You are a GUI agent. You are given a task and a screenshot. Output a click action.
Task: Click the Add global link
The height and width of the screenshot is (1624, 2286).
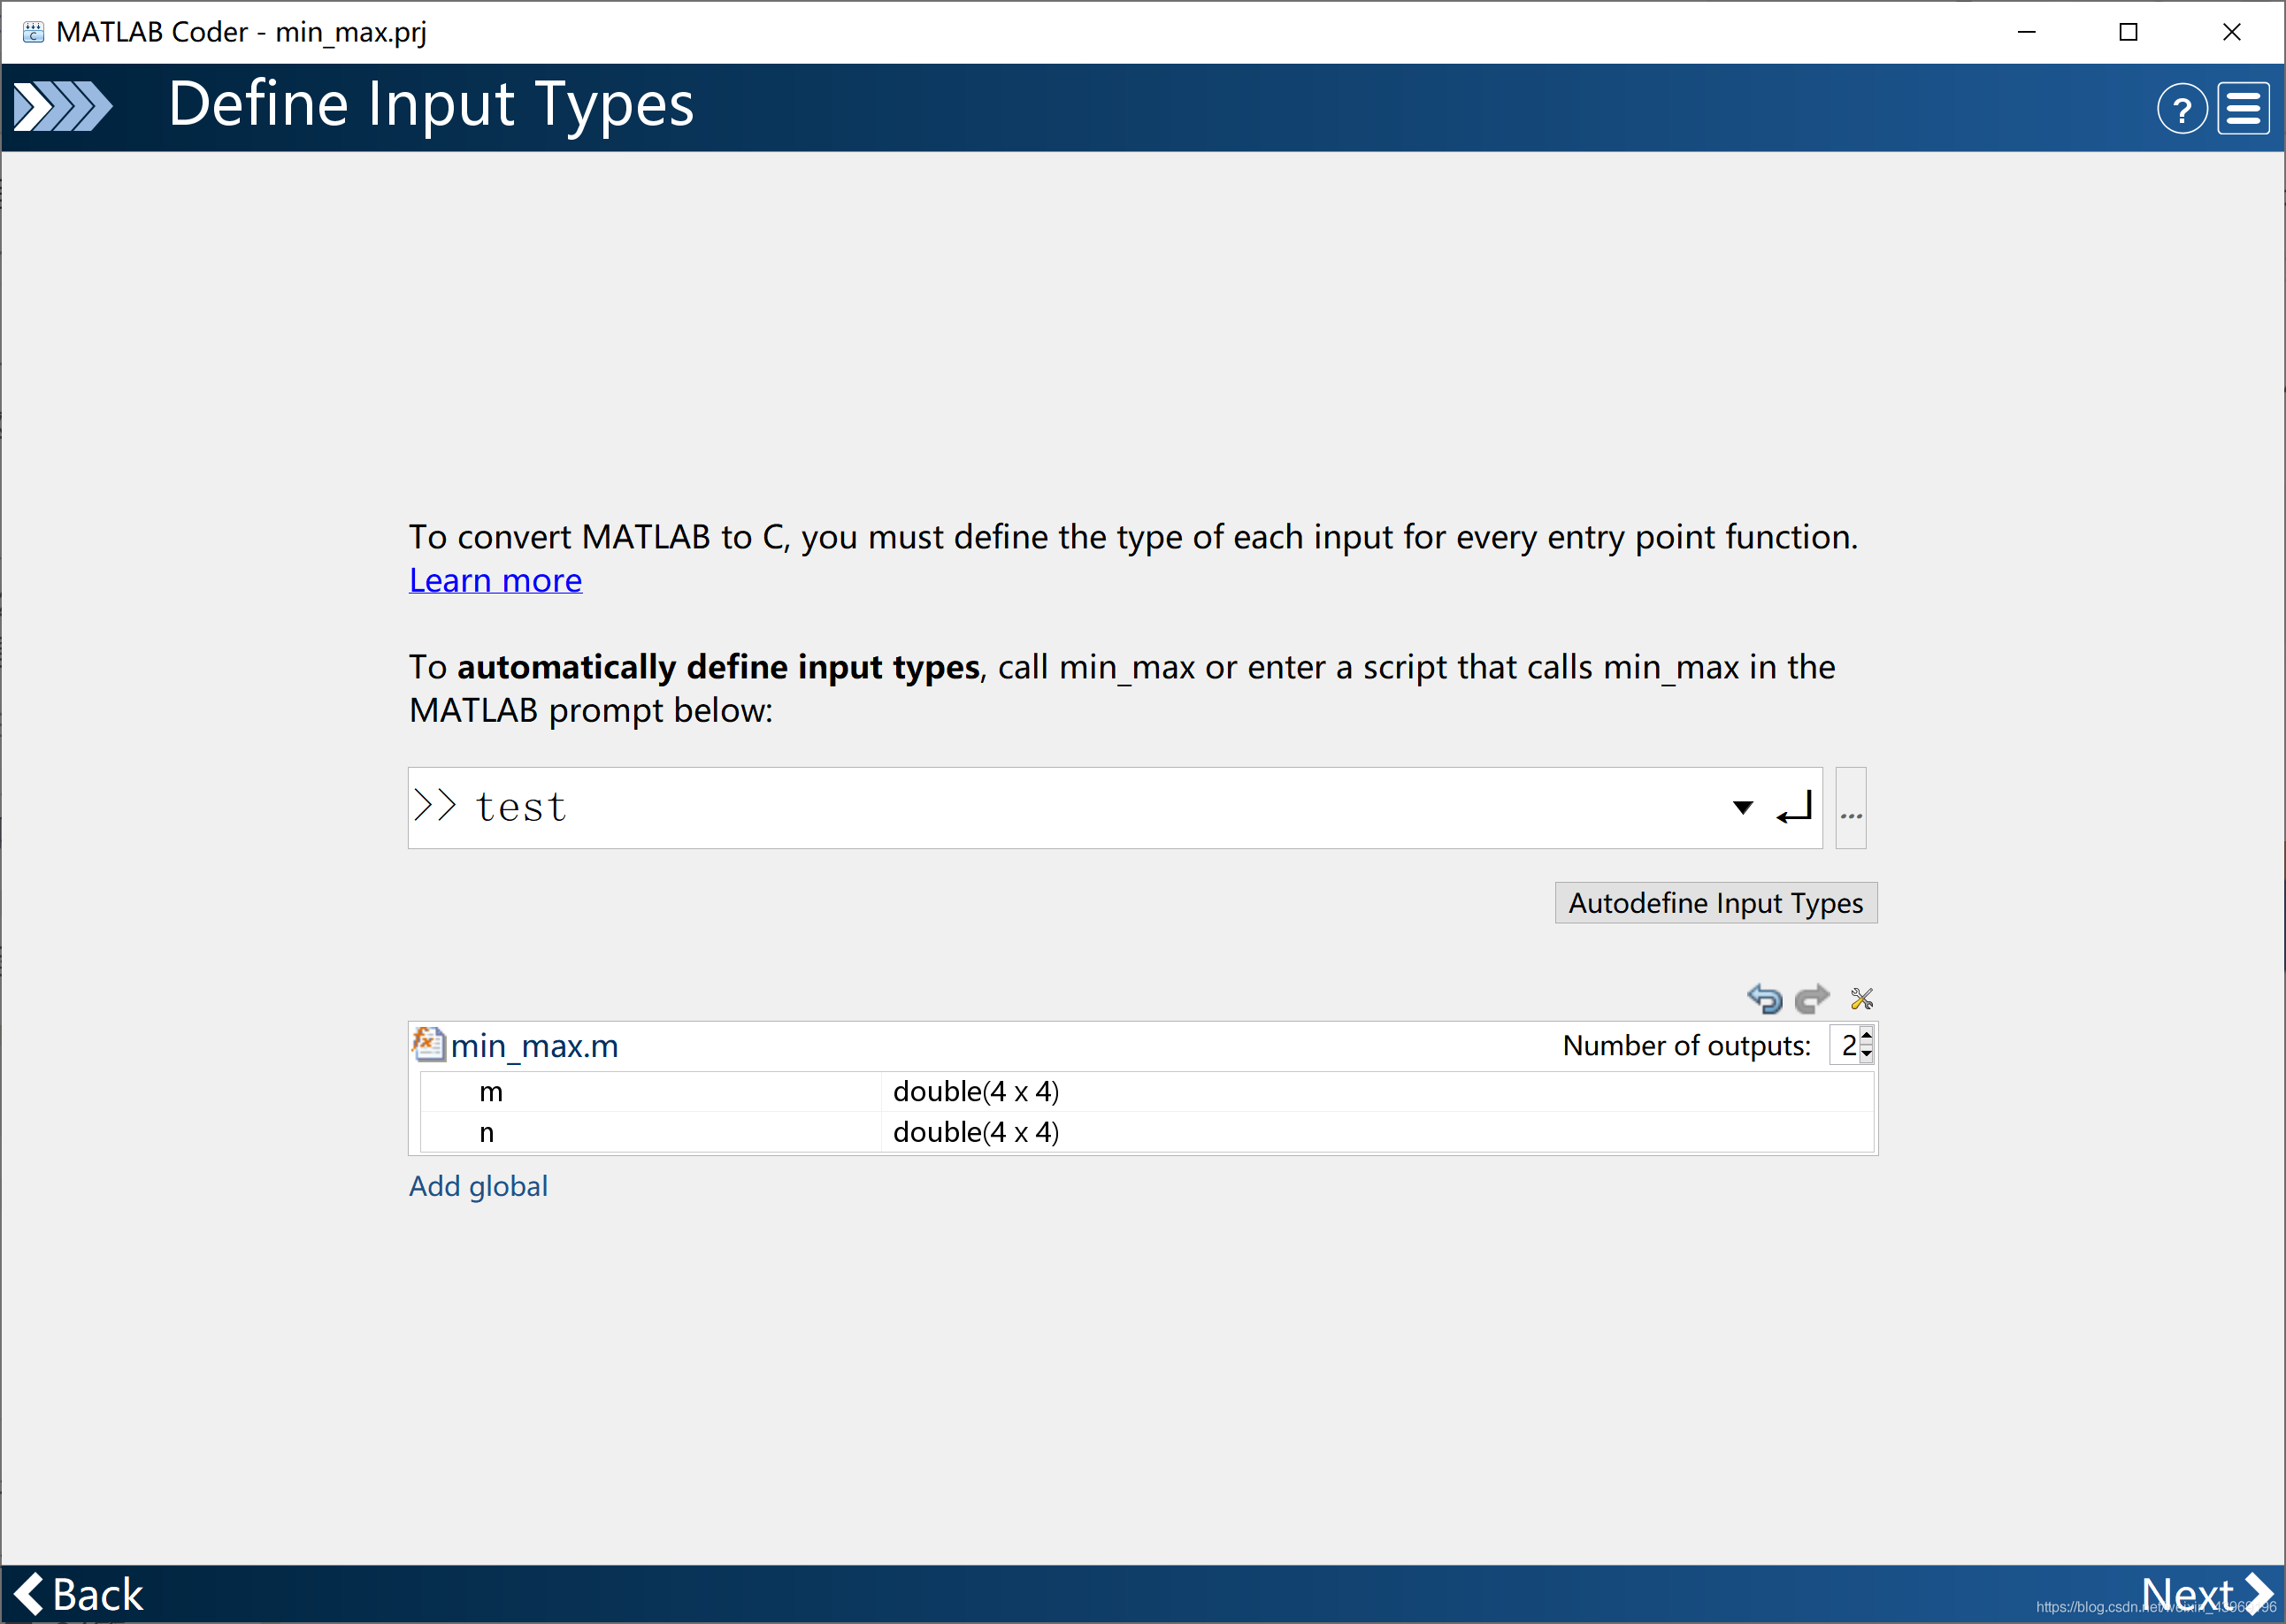476,1184
